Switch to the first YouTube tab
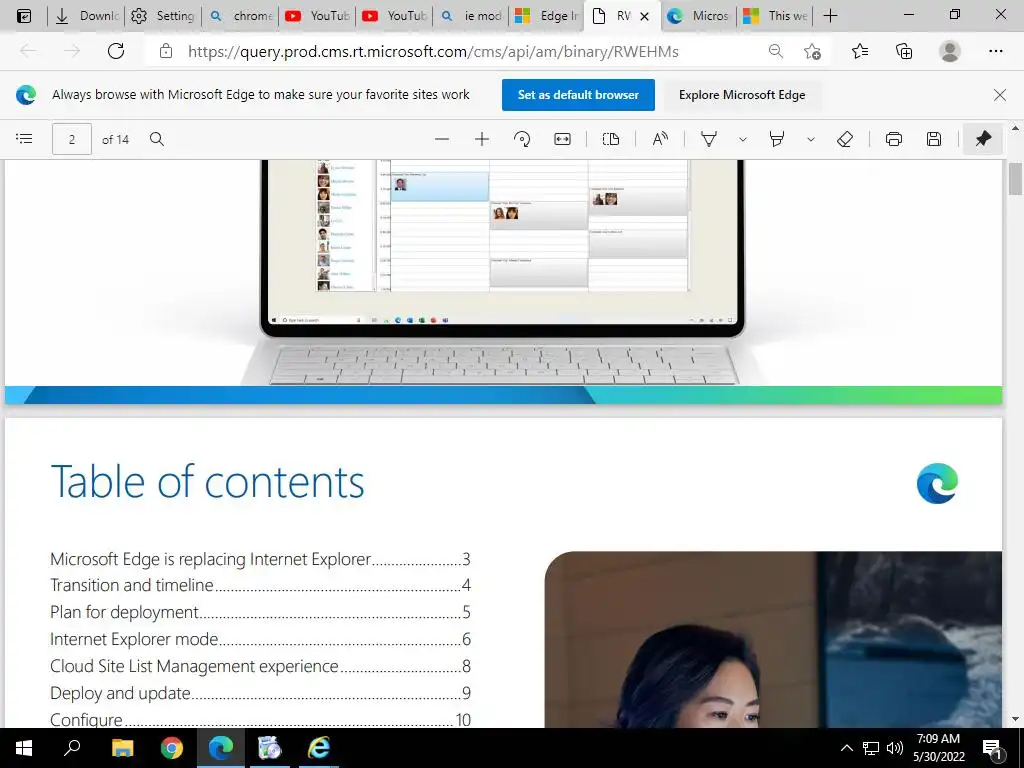This screenshot has height=768, width=1024. [317, 16]
